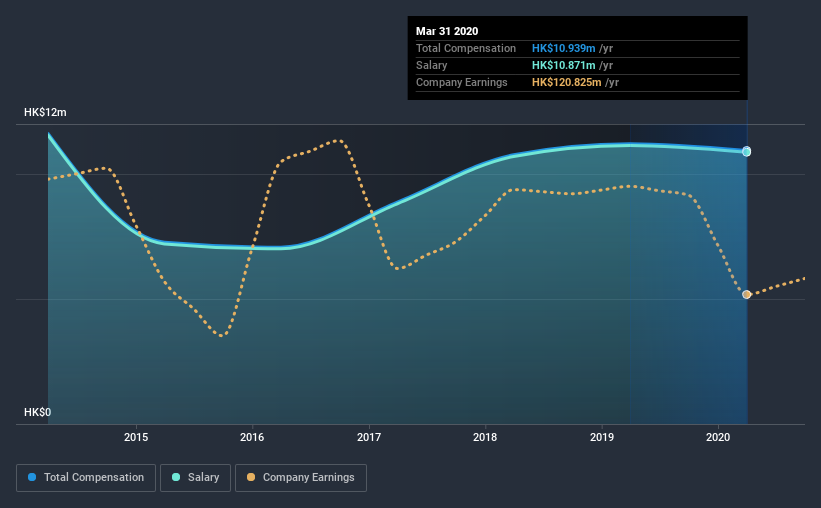Select the orange earnings data point at Mar 2020
Screen dimensions: 821x508
click(x=747, y=295)
